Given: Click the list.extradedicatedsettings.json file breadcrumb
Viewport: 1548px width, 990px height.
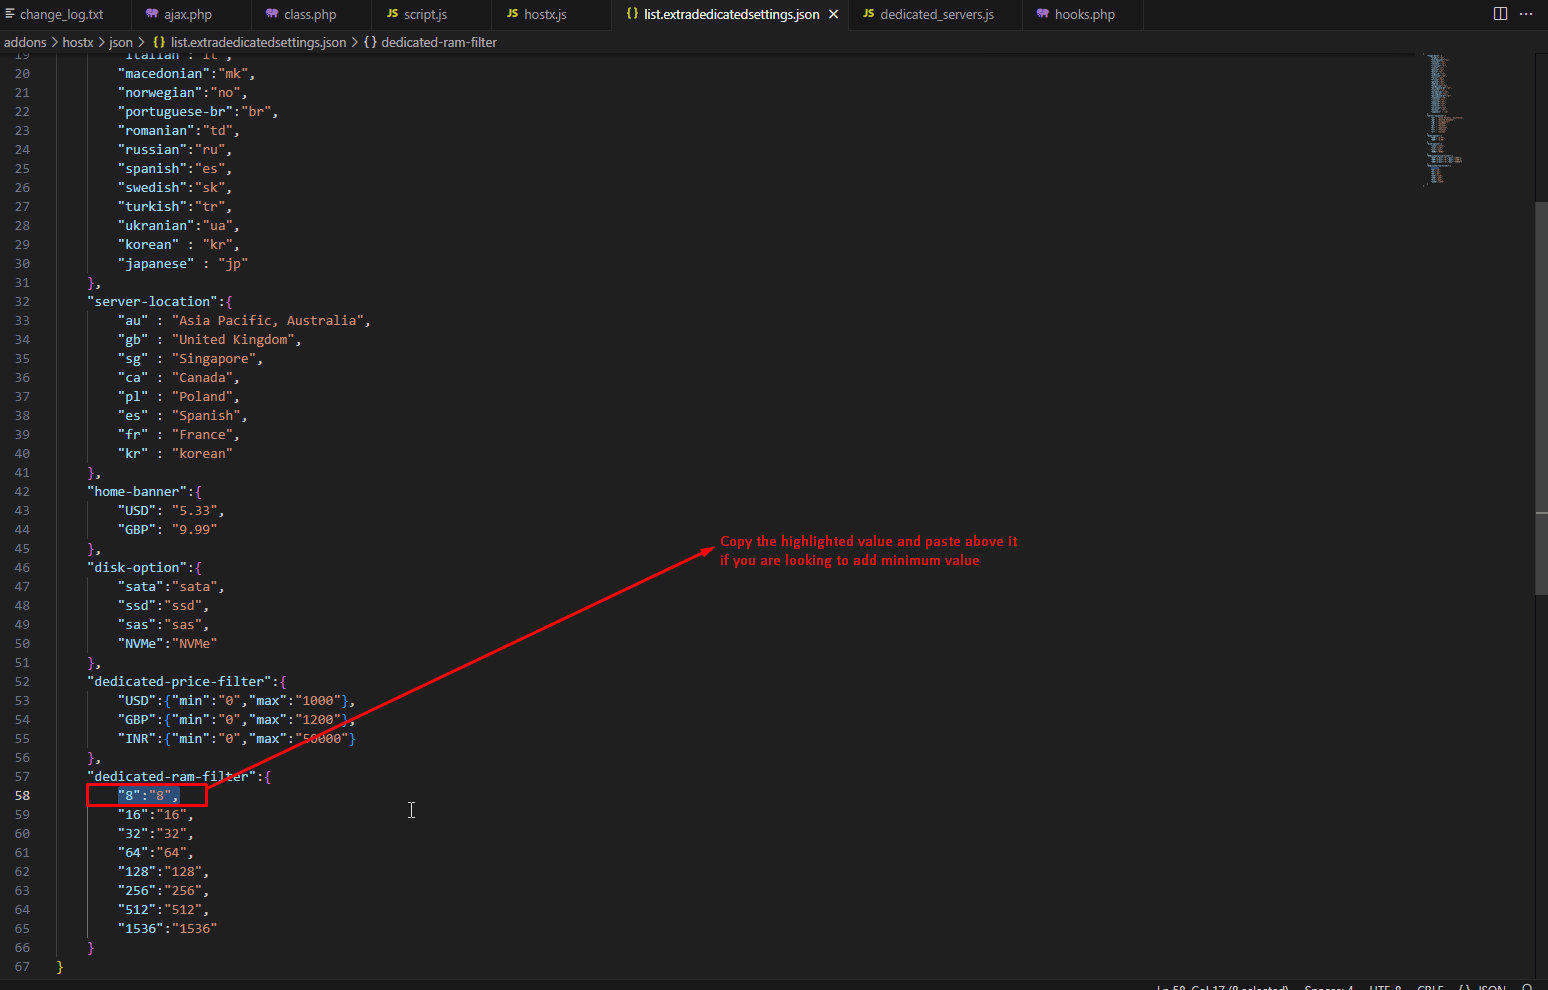Looking at the screenshot, I should pyautogui.click(x=258, y=42).
